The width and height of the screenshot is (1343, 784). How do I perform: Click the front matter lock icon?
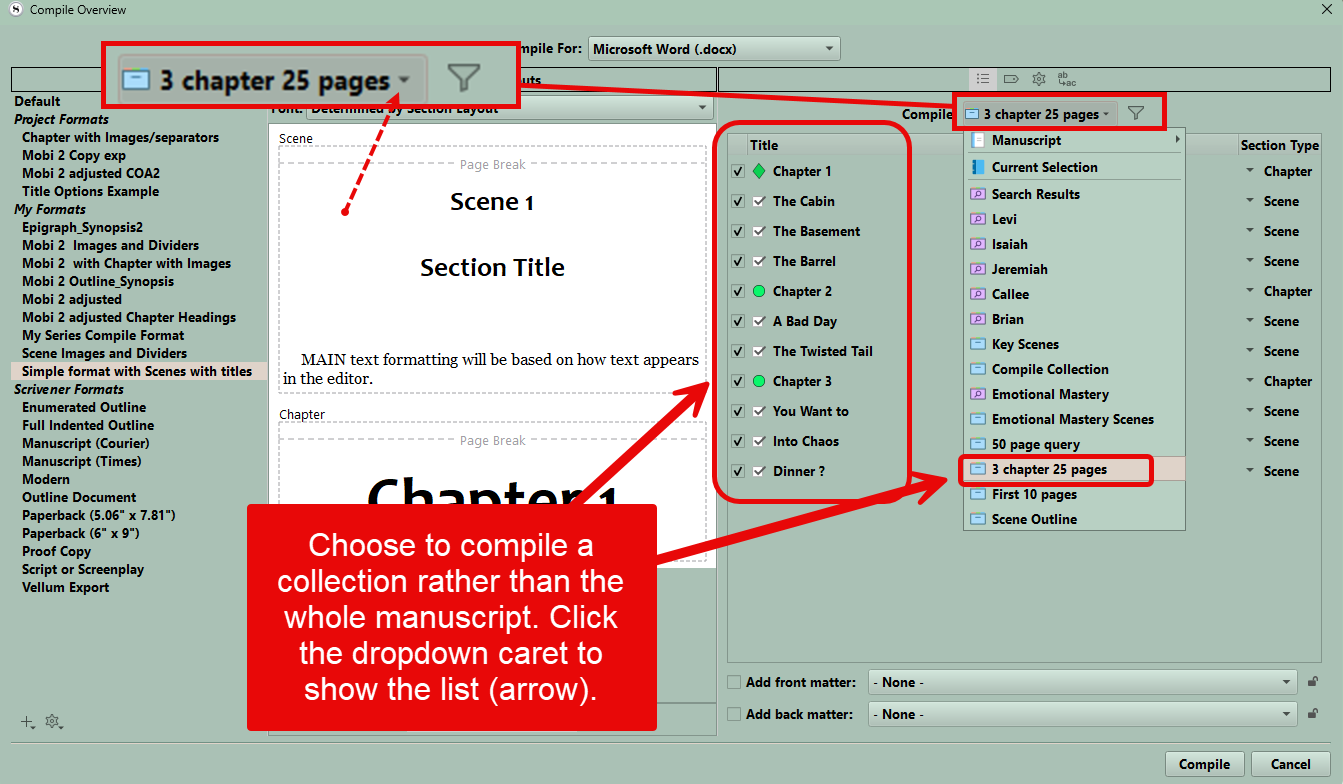[x=1313, y=682]
